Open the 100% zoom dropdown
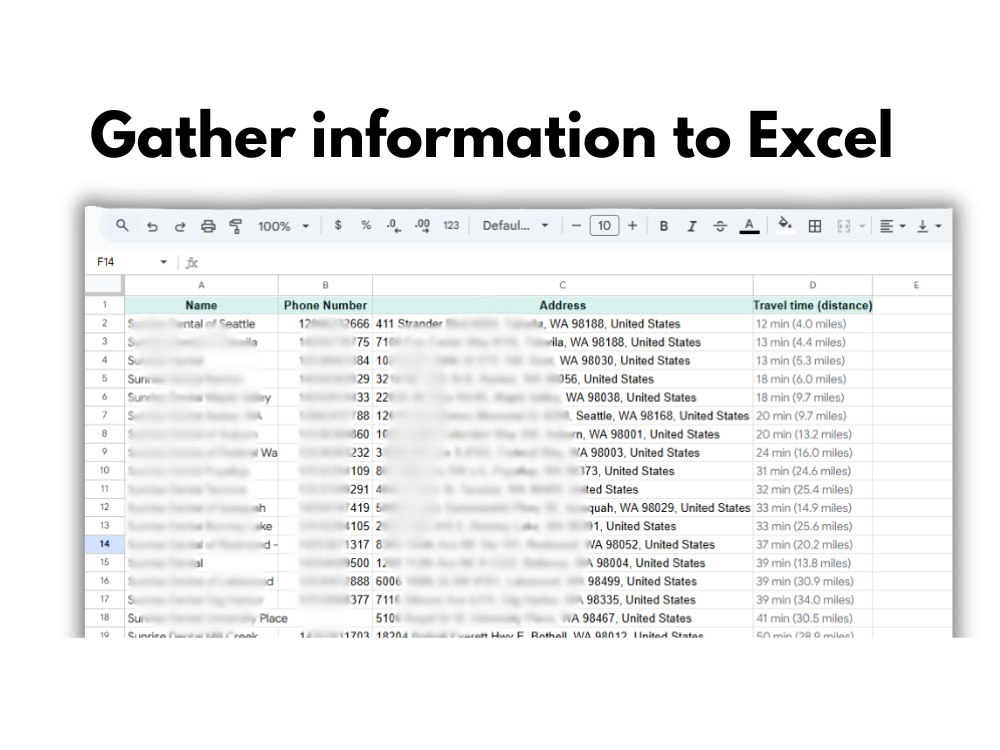This screenshot has width=1000, height=750. point(283,226)
